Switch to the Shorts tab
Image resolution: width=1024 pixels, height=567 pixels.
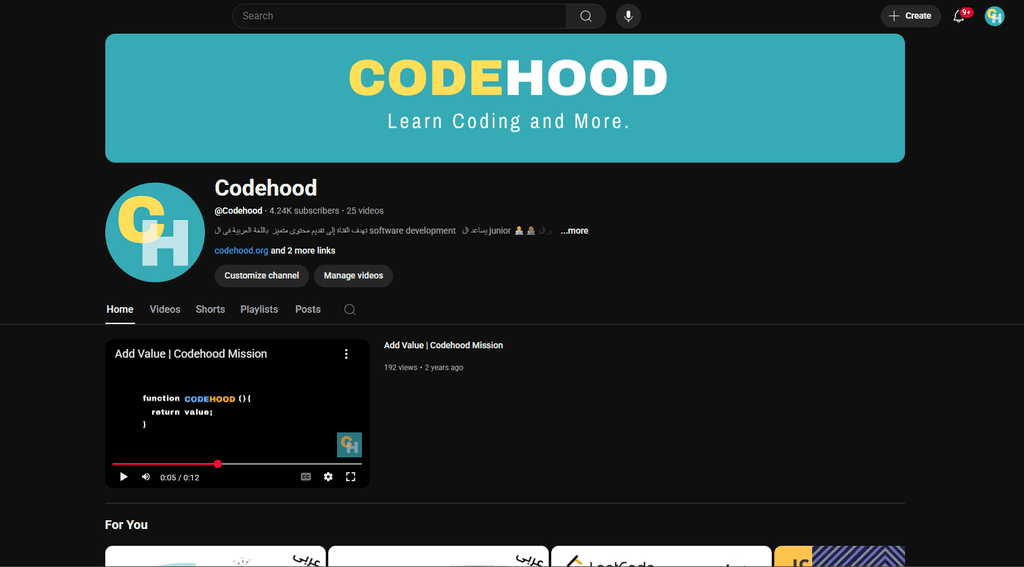(210, 310)
